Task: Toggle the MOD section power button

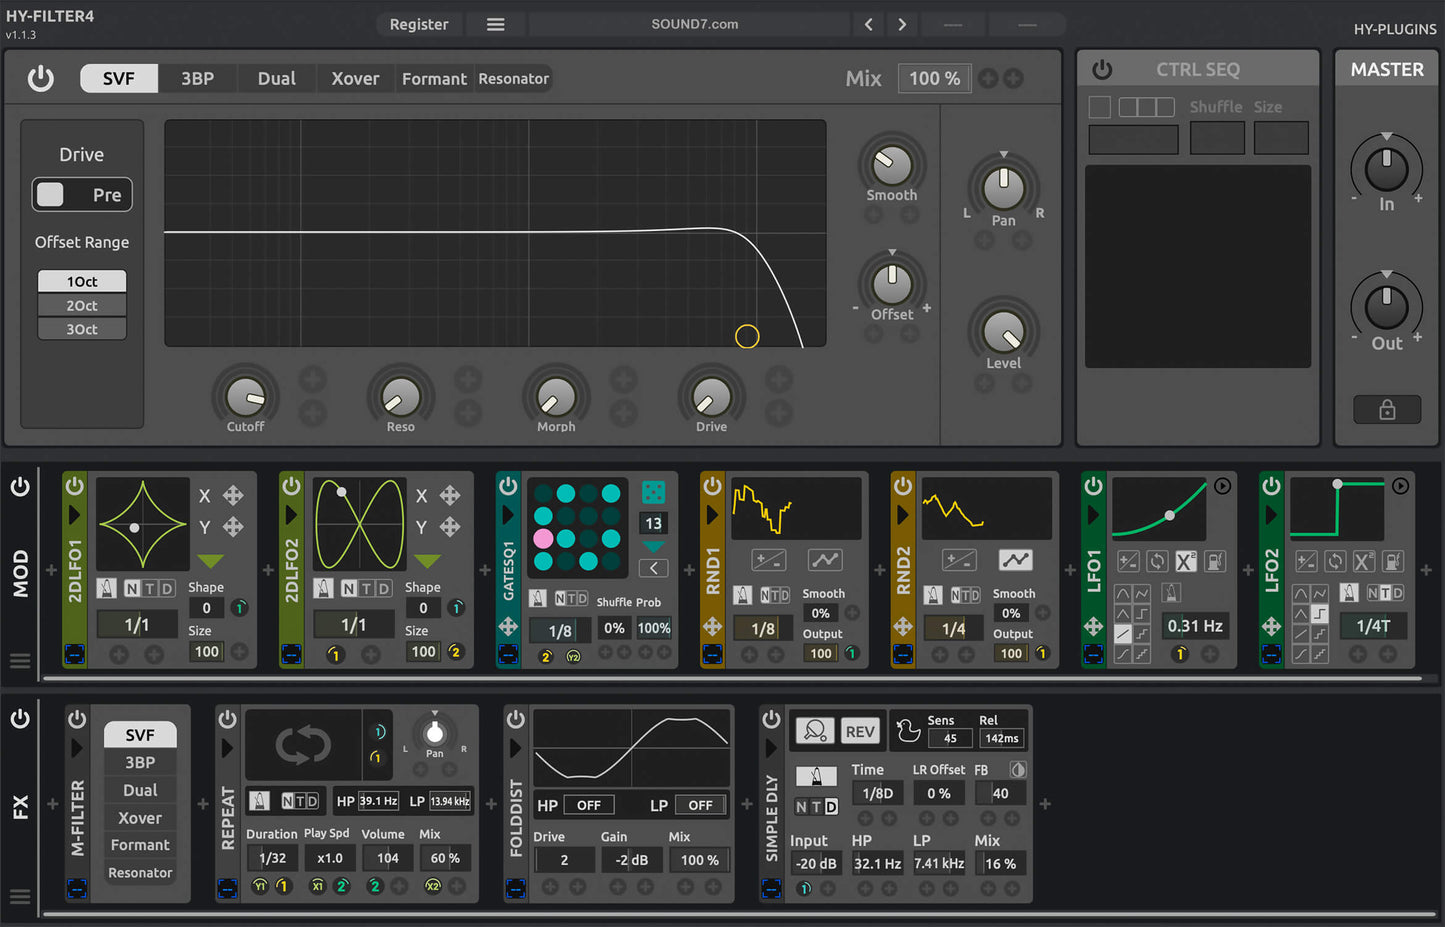Action: pos(20,487)
